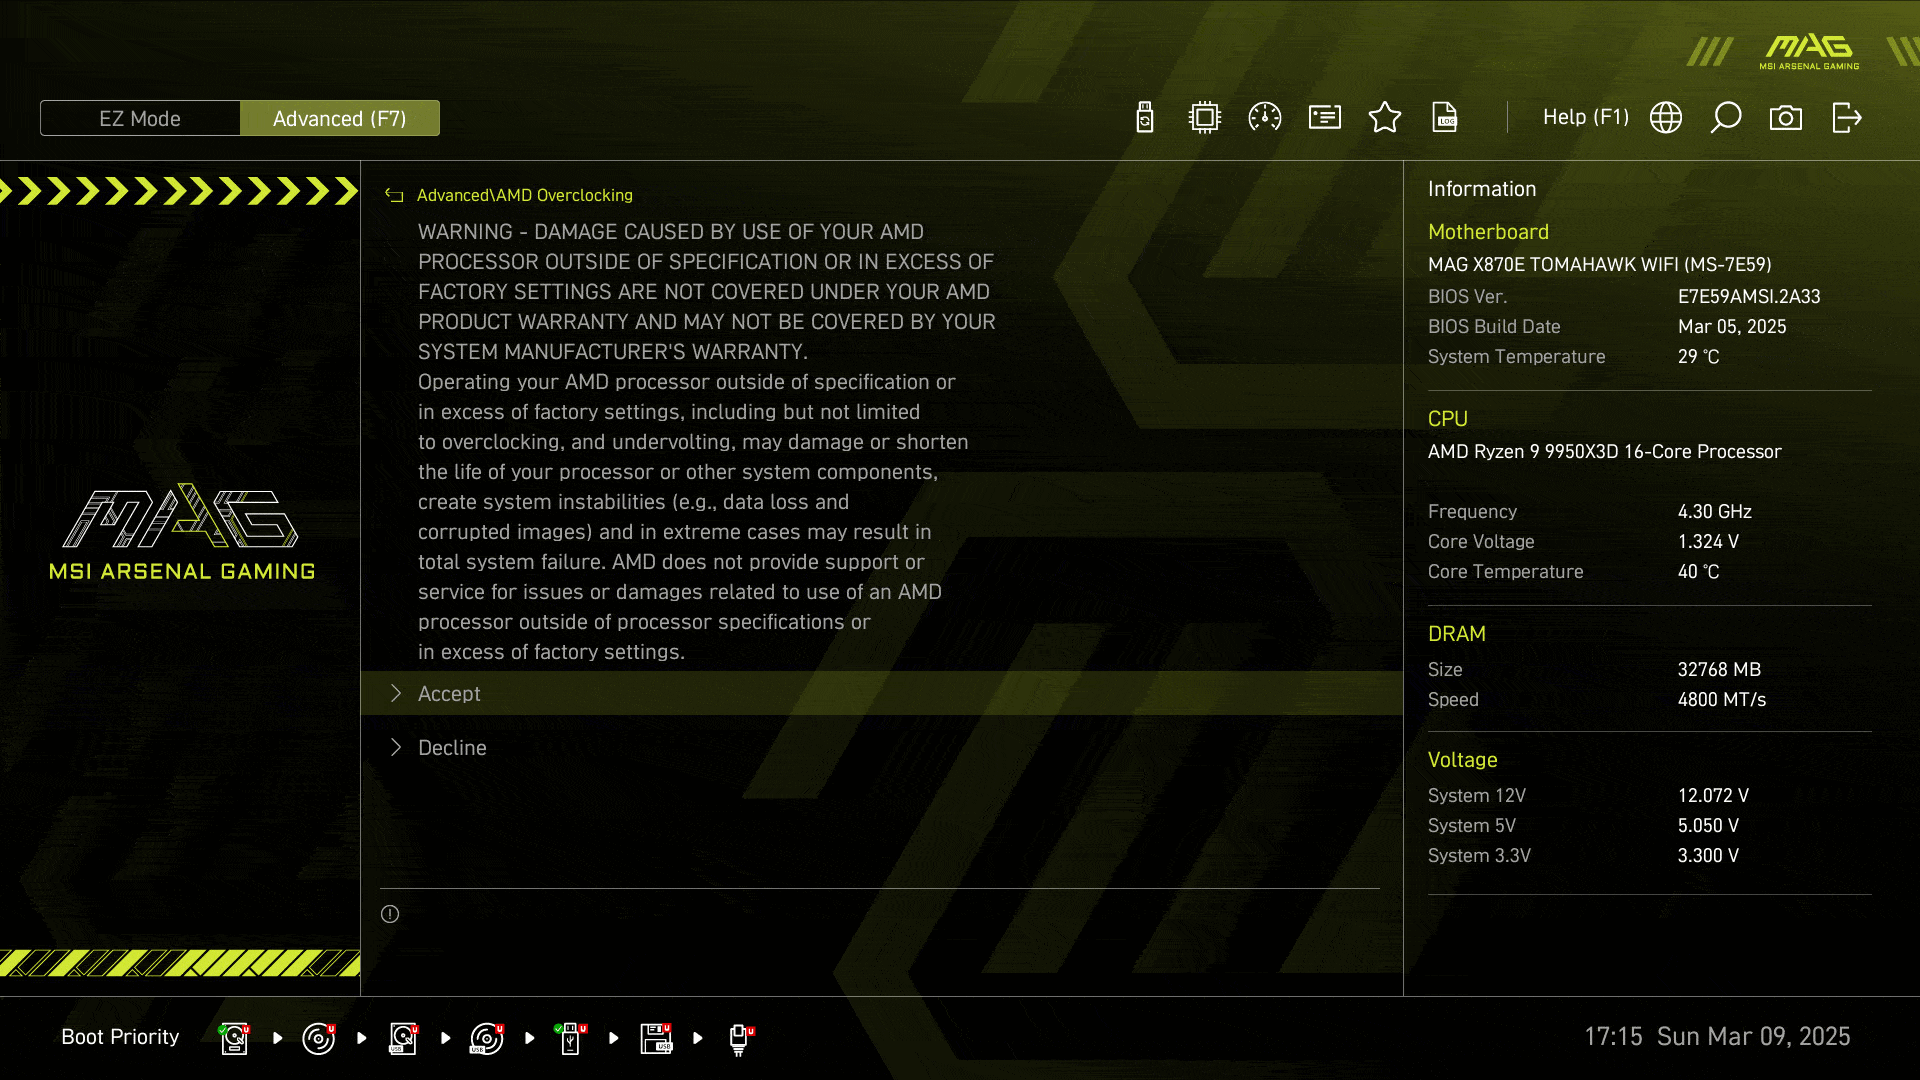This screenshot has width=1920, height=1080.
Task: Click the 4800 MT/s DRAM speed value
Action: (1721, 700)
